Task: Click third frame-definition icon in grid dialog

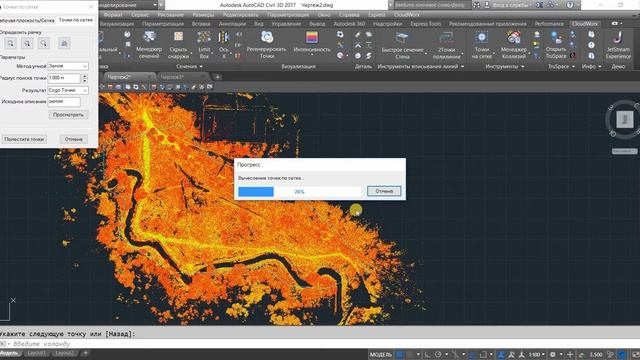Action: (43, 43)
